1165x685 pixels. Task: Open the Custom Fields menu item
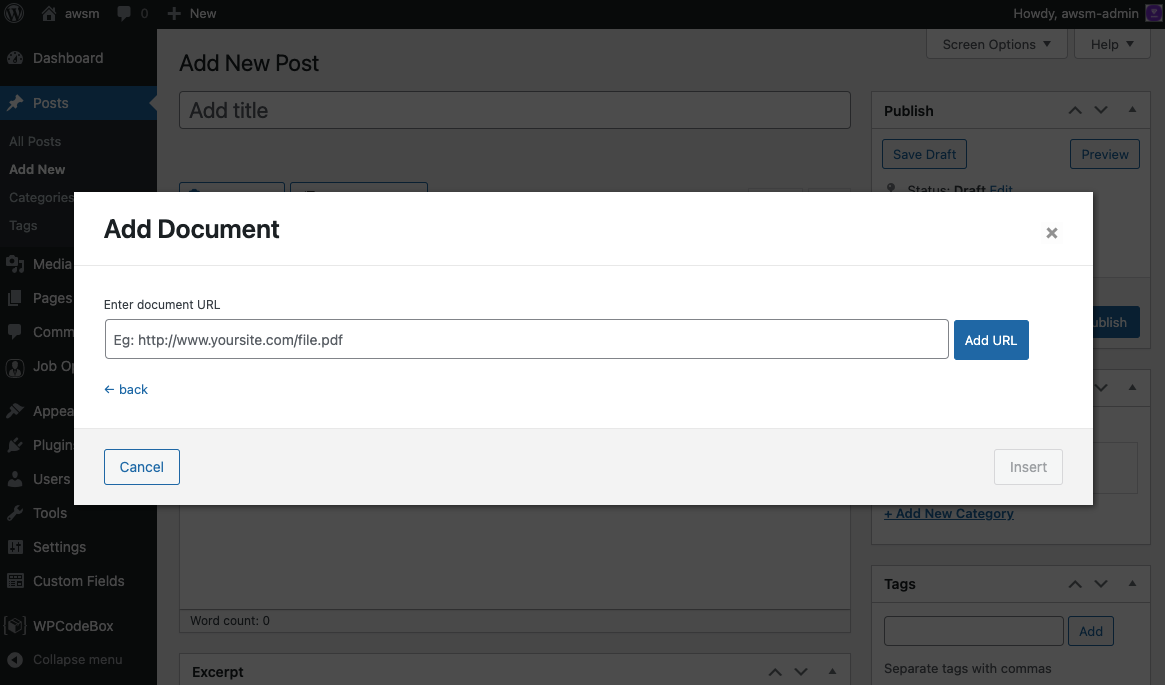[78, 581]
